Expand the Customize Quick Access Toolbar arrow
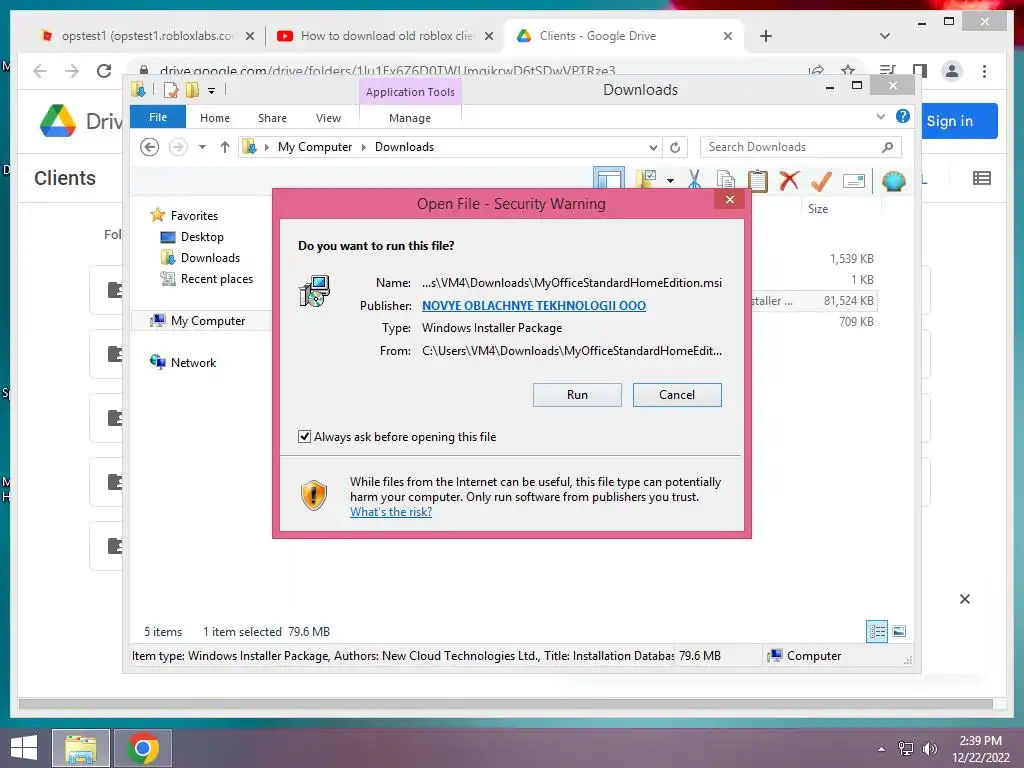This screenshot has width=1024, height=768. [212, 91]
